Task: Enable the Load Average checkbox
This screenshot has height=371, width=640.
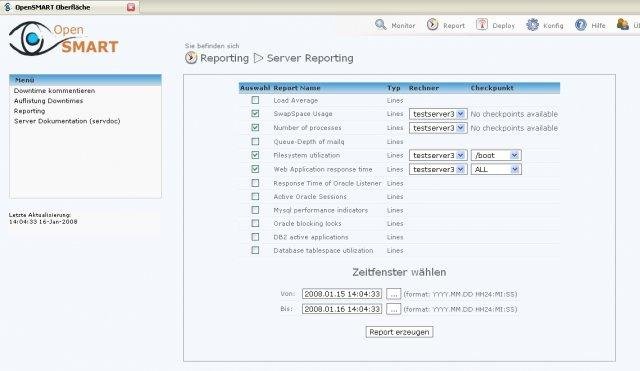Action: (255, 100)
